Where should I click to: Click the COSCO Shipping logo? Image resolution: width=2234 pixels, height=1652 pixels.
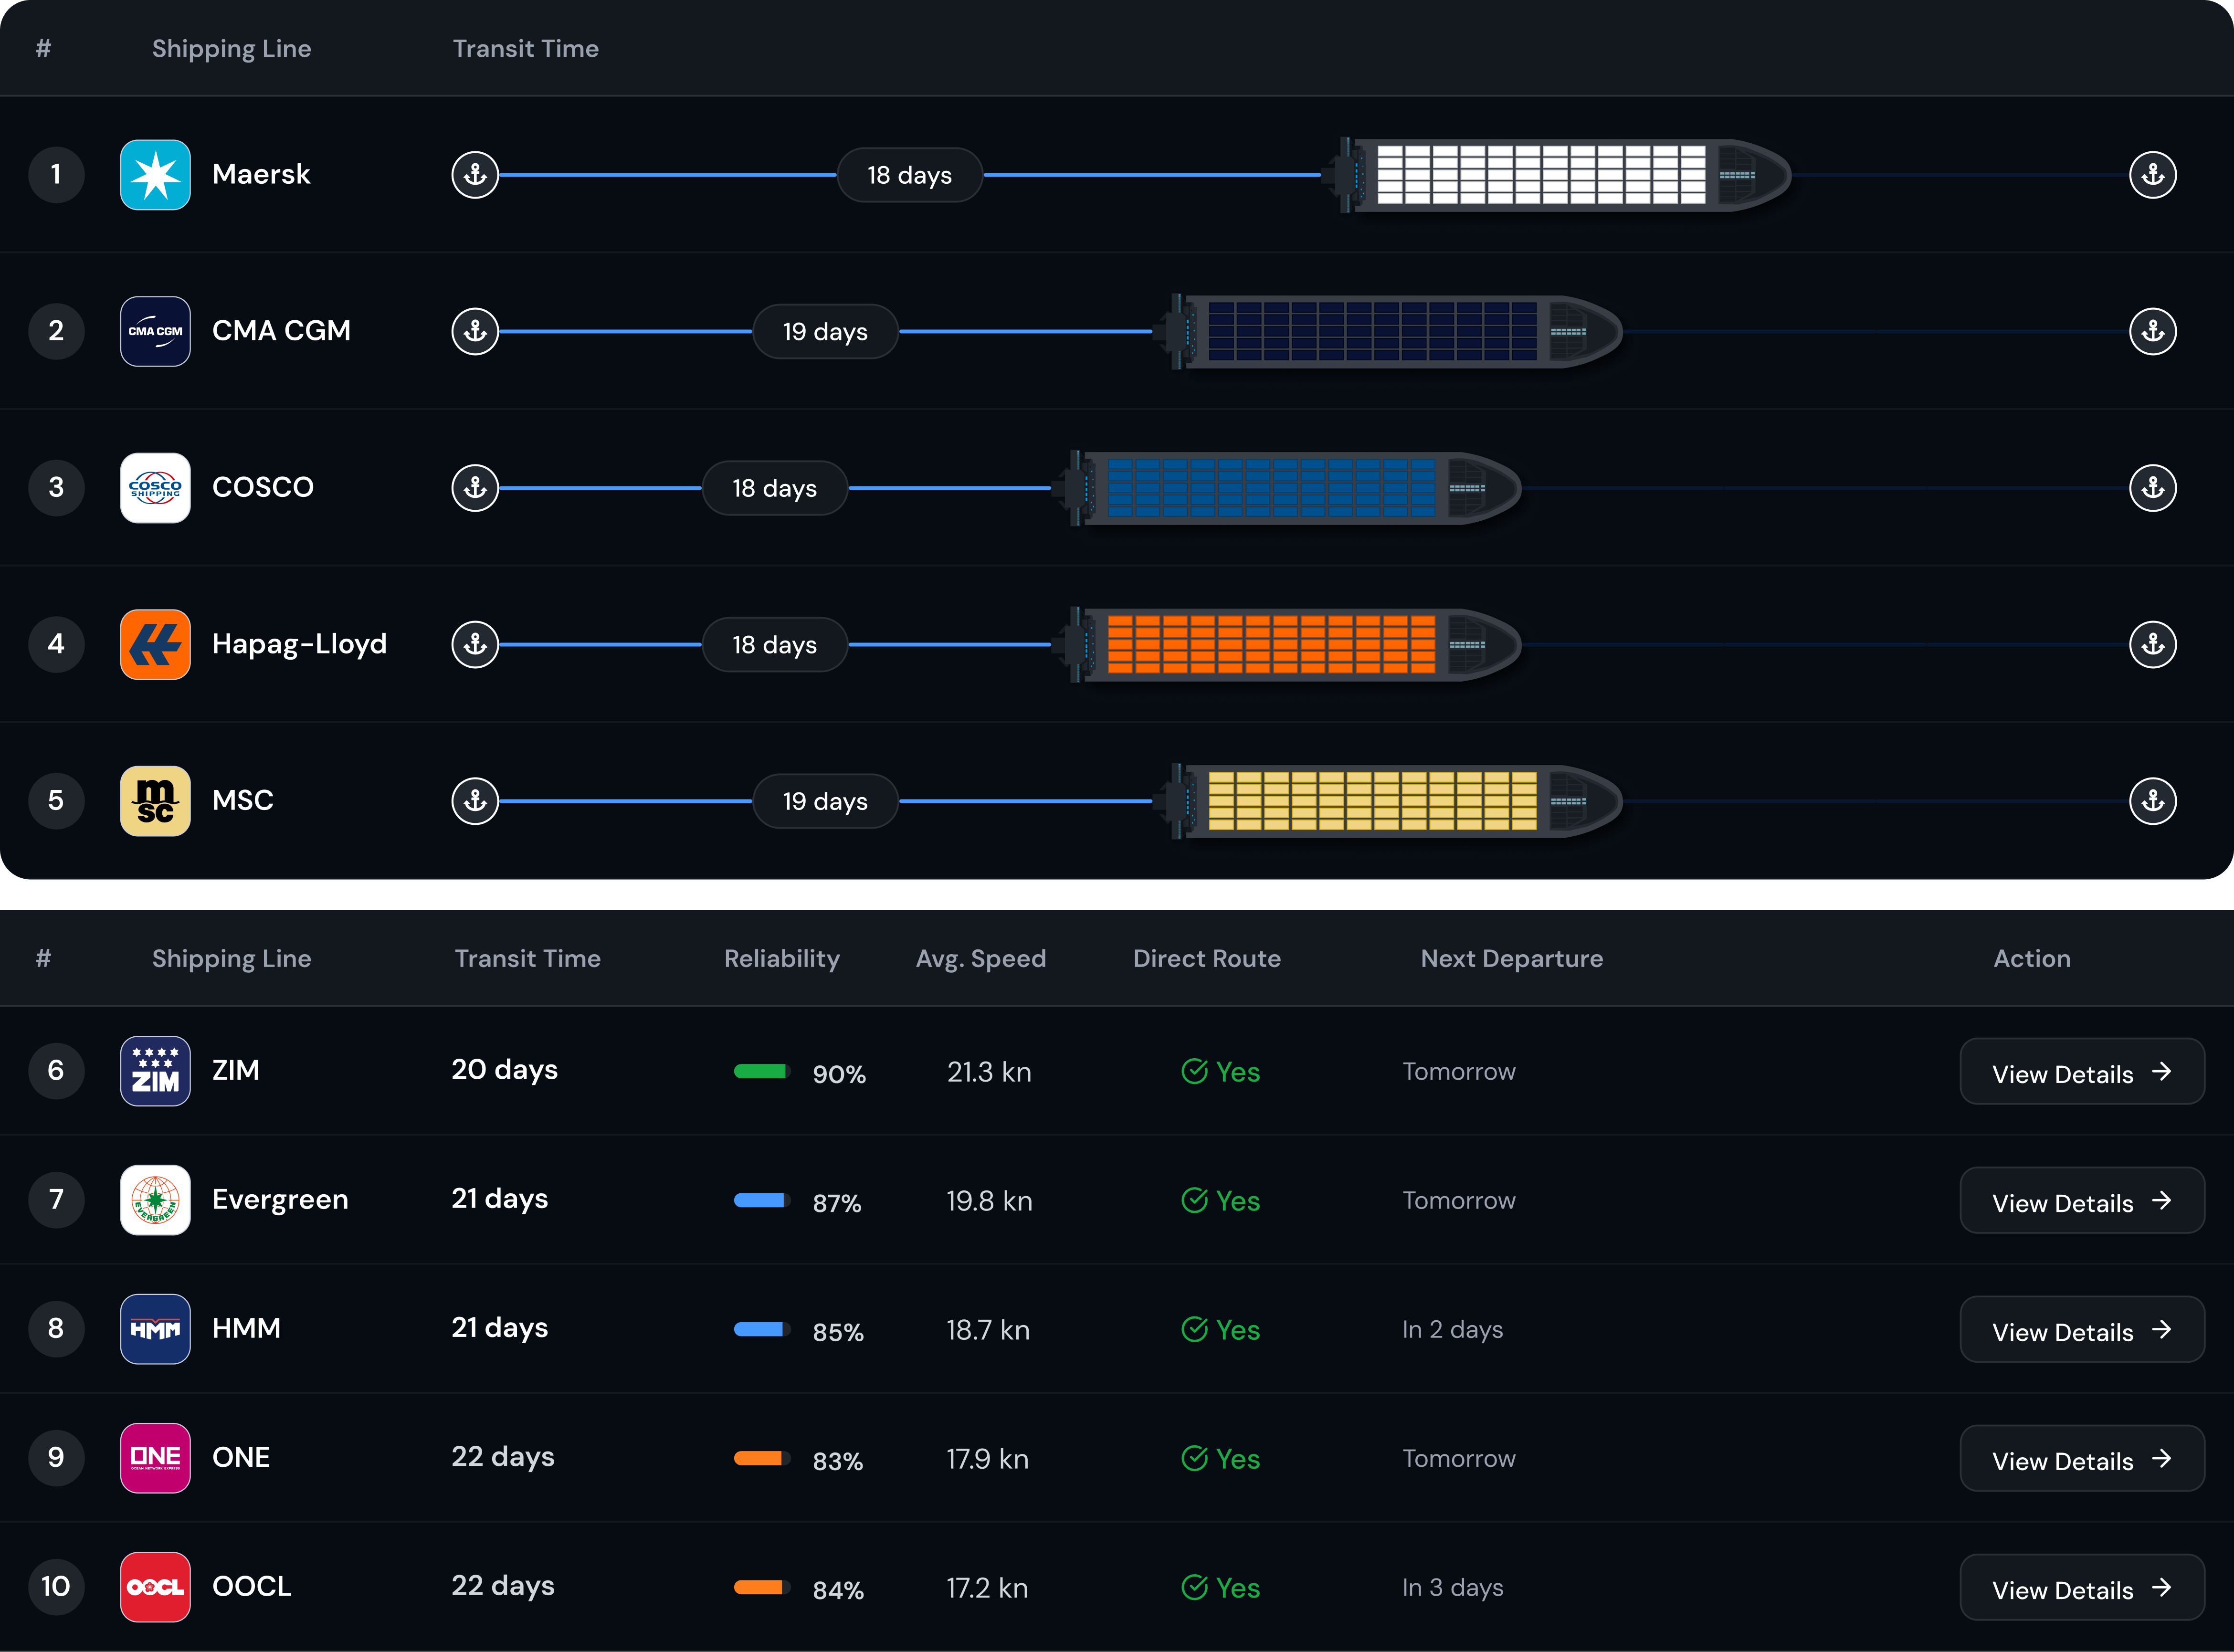pyautogui.click(x=155, y=488)
